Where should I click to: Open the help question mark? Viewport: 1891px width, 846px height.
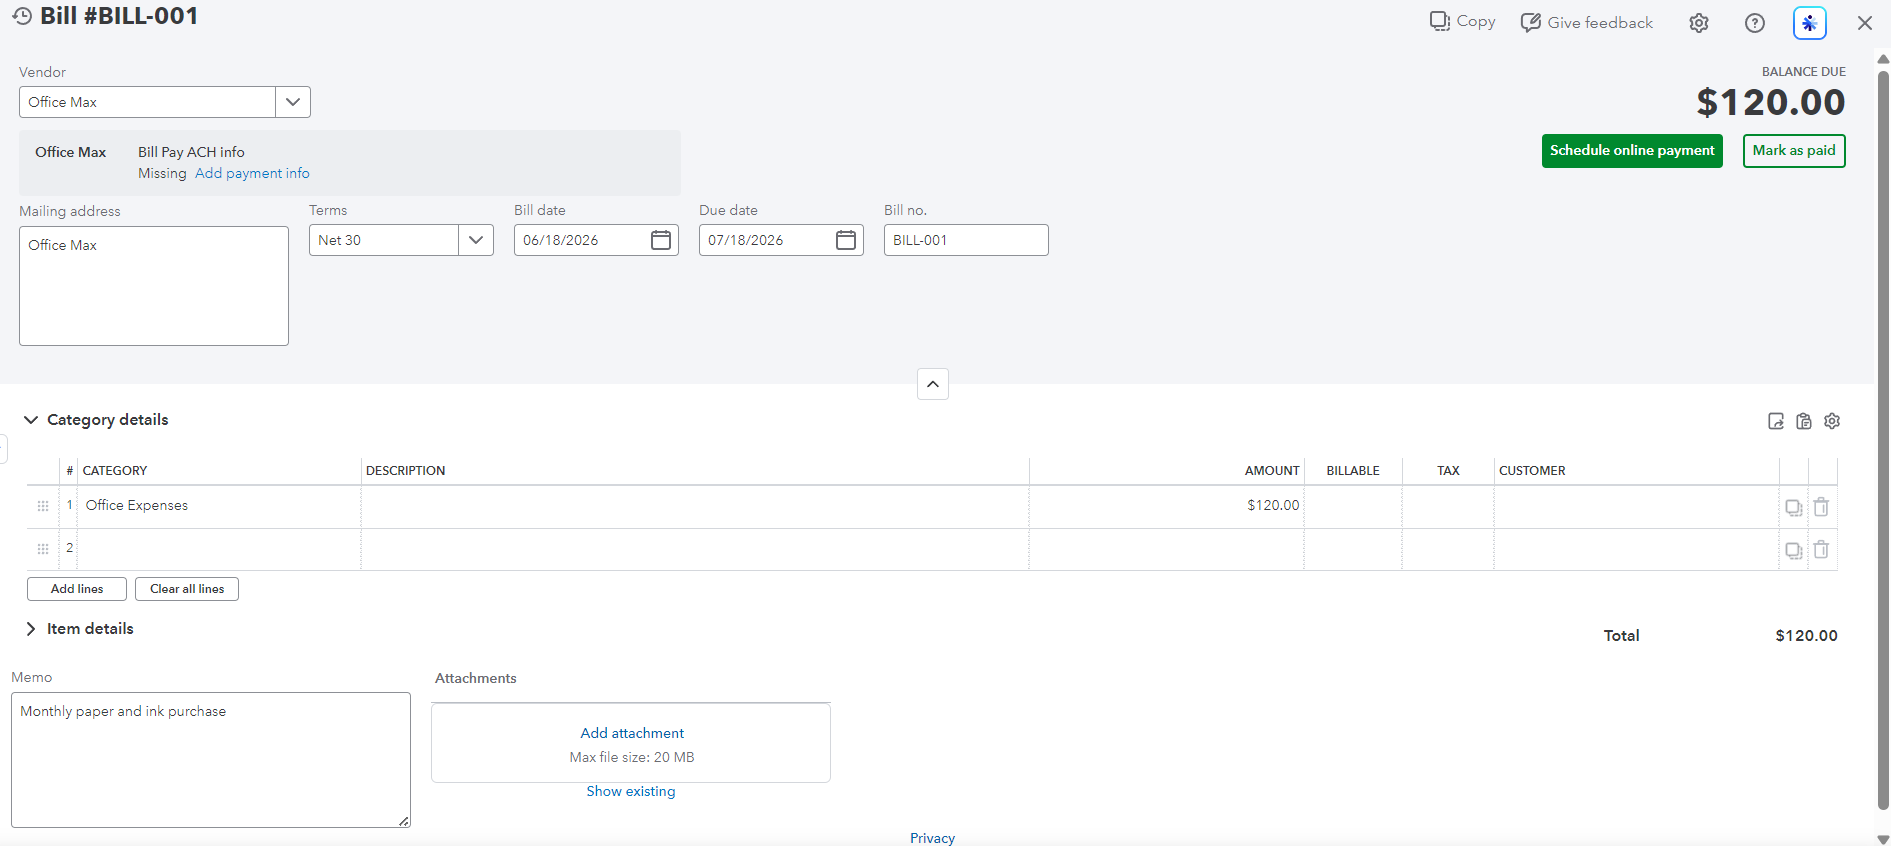1755,23
